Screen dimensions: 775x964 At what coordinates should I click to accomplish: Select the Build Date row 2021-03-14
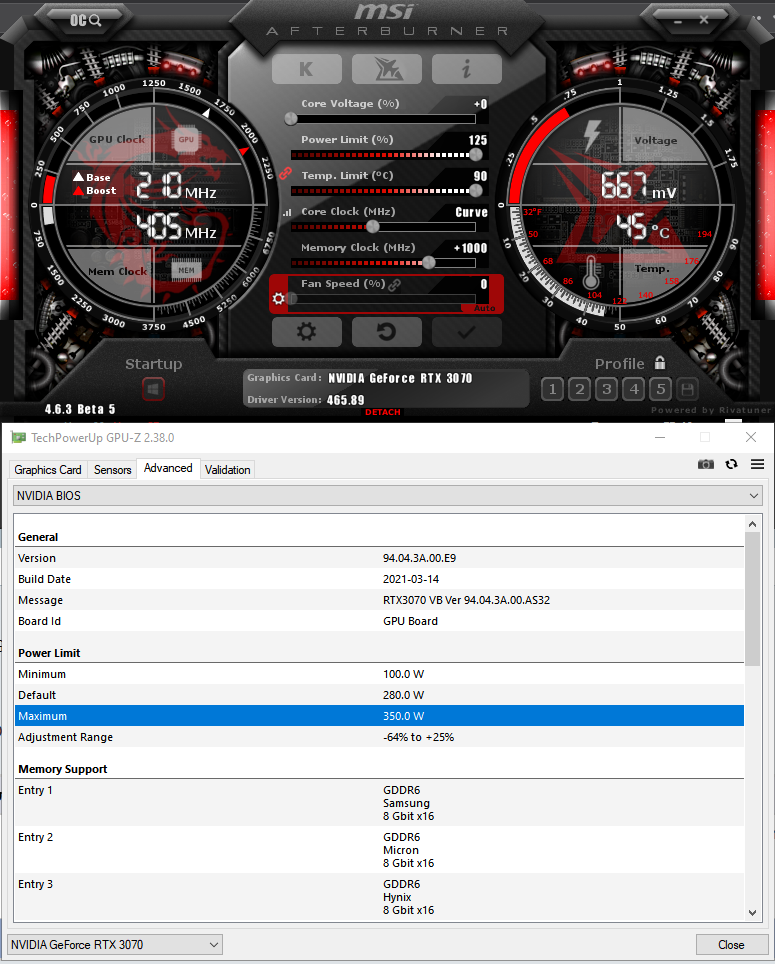pos(379,579)
